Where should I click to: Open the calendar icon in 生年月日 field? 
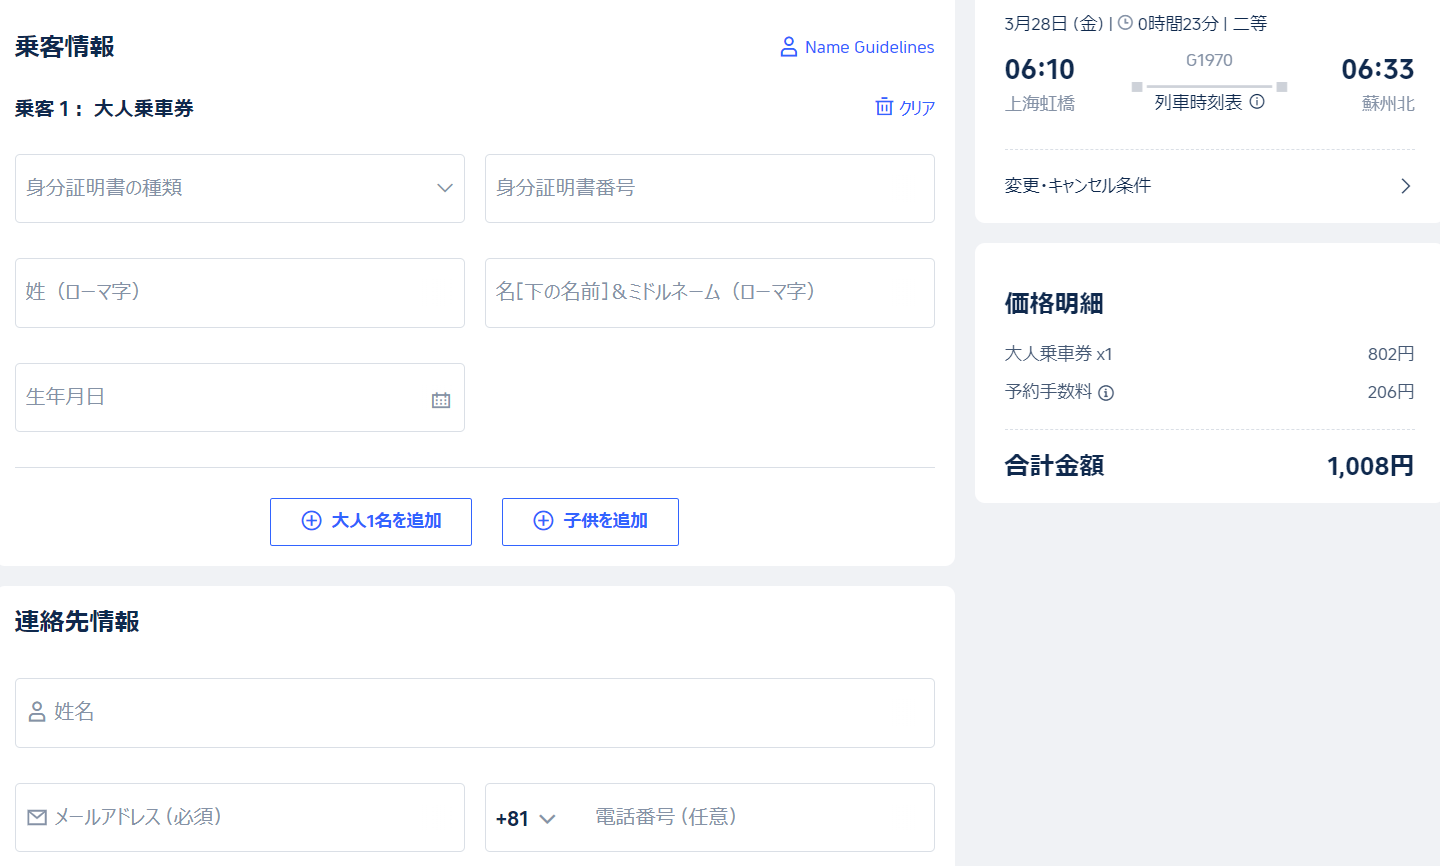(441, 400)
